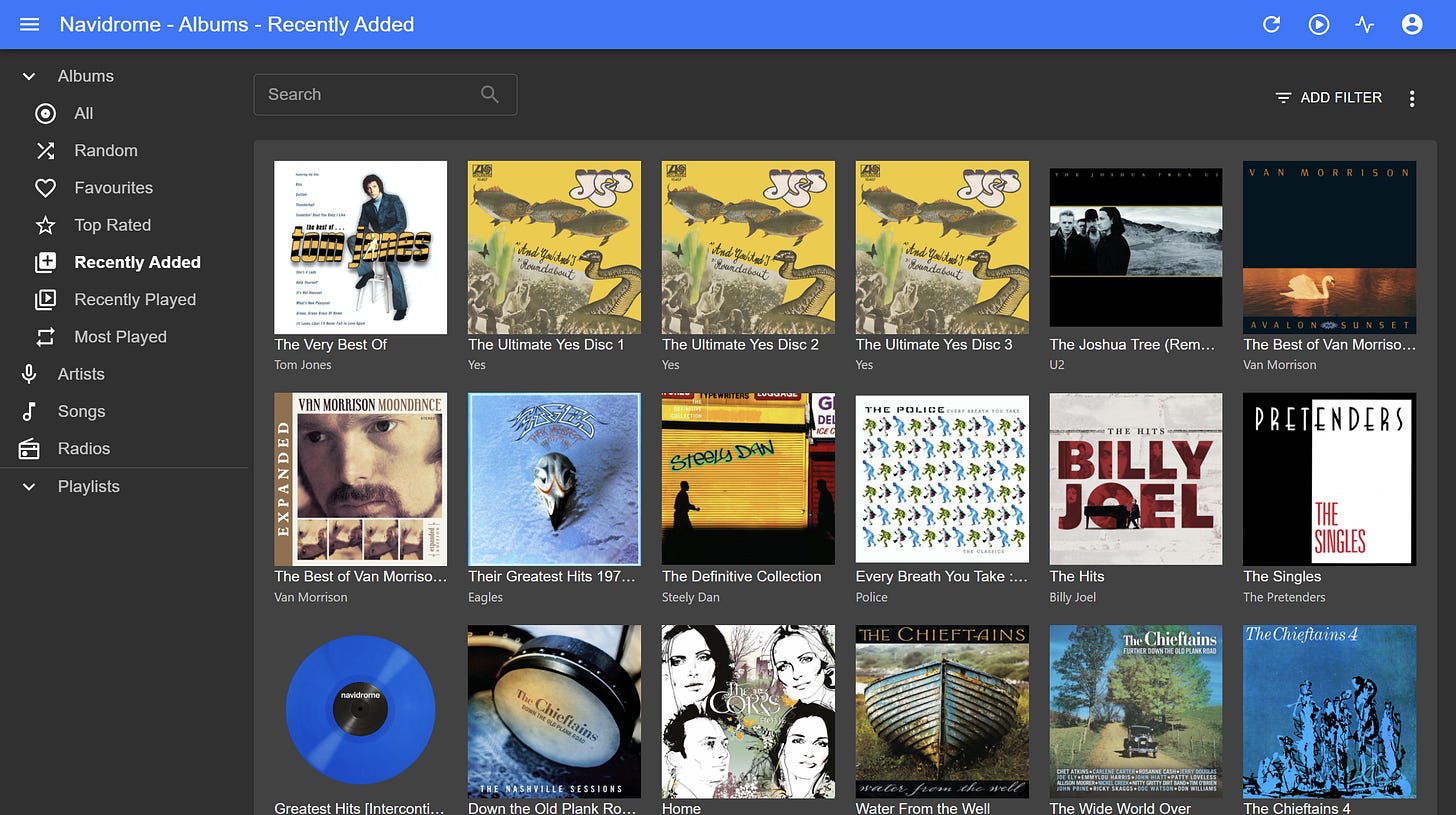The height and width of the screenshot is (815, 1456).
Task: Open The Singles album title
Action: pyautogui.click(x=1282, y=577)
